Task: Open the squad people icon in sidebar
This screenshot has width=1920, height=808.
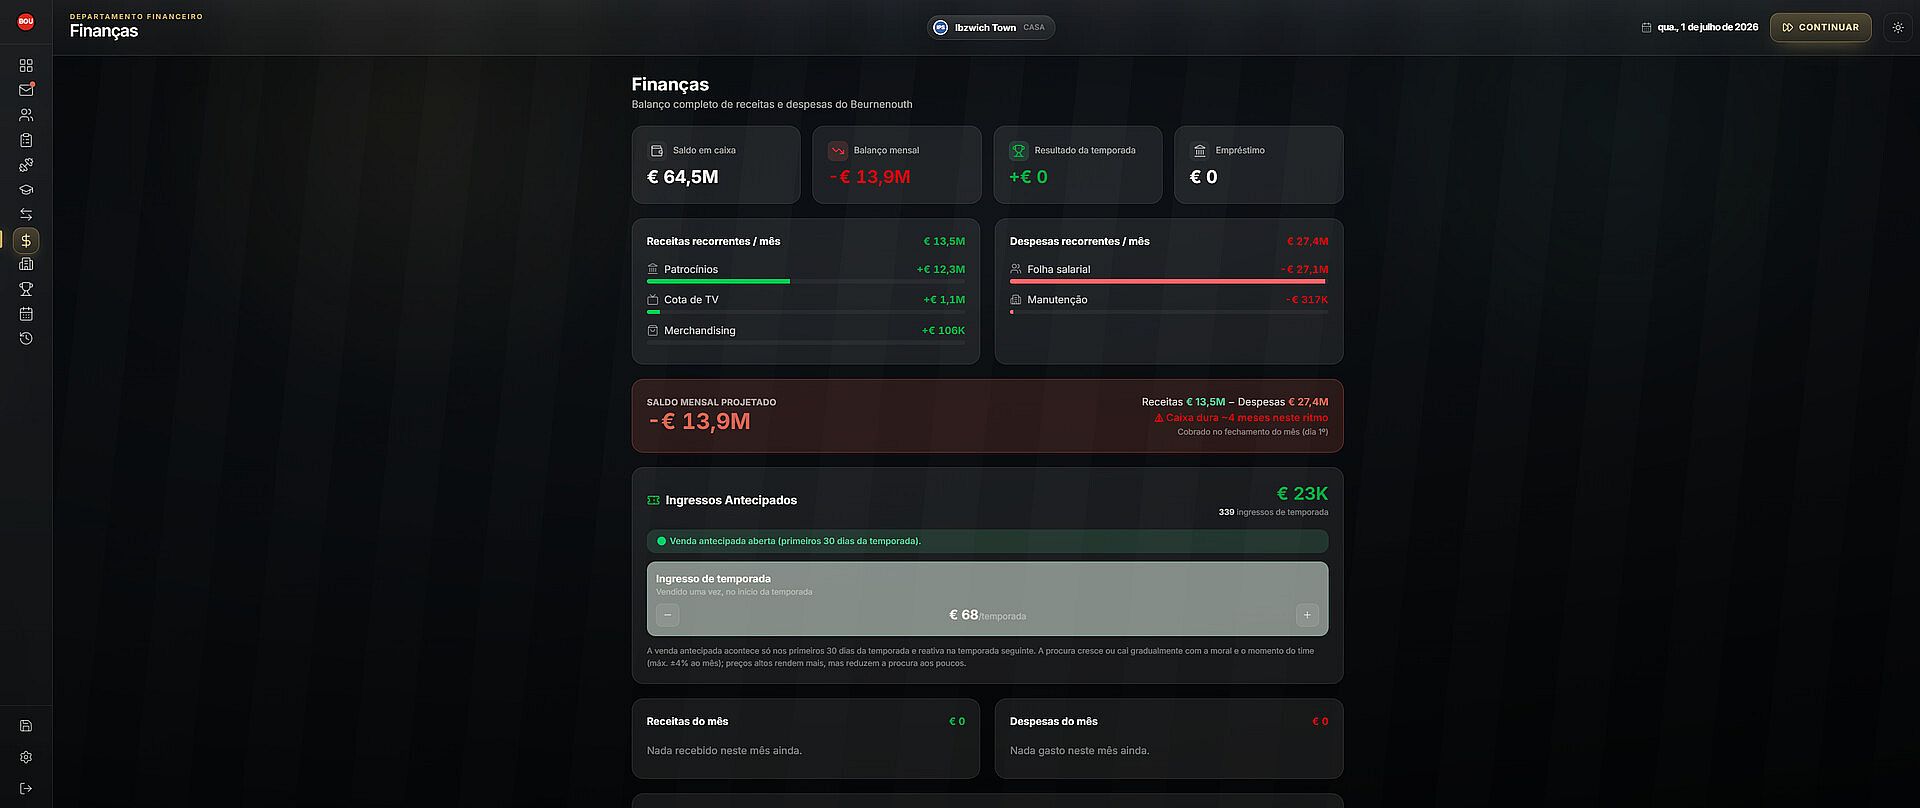Action: (26, 115)
